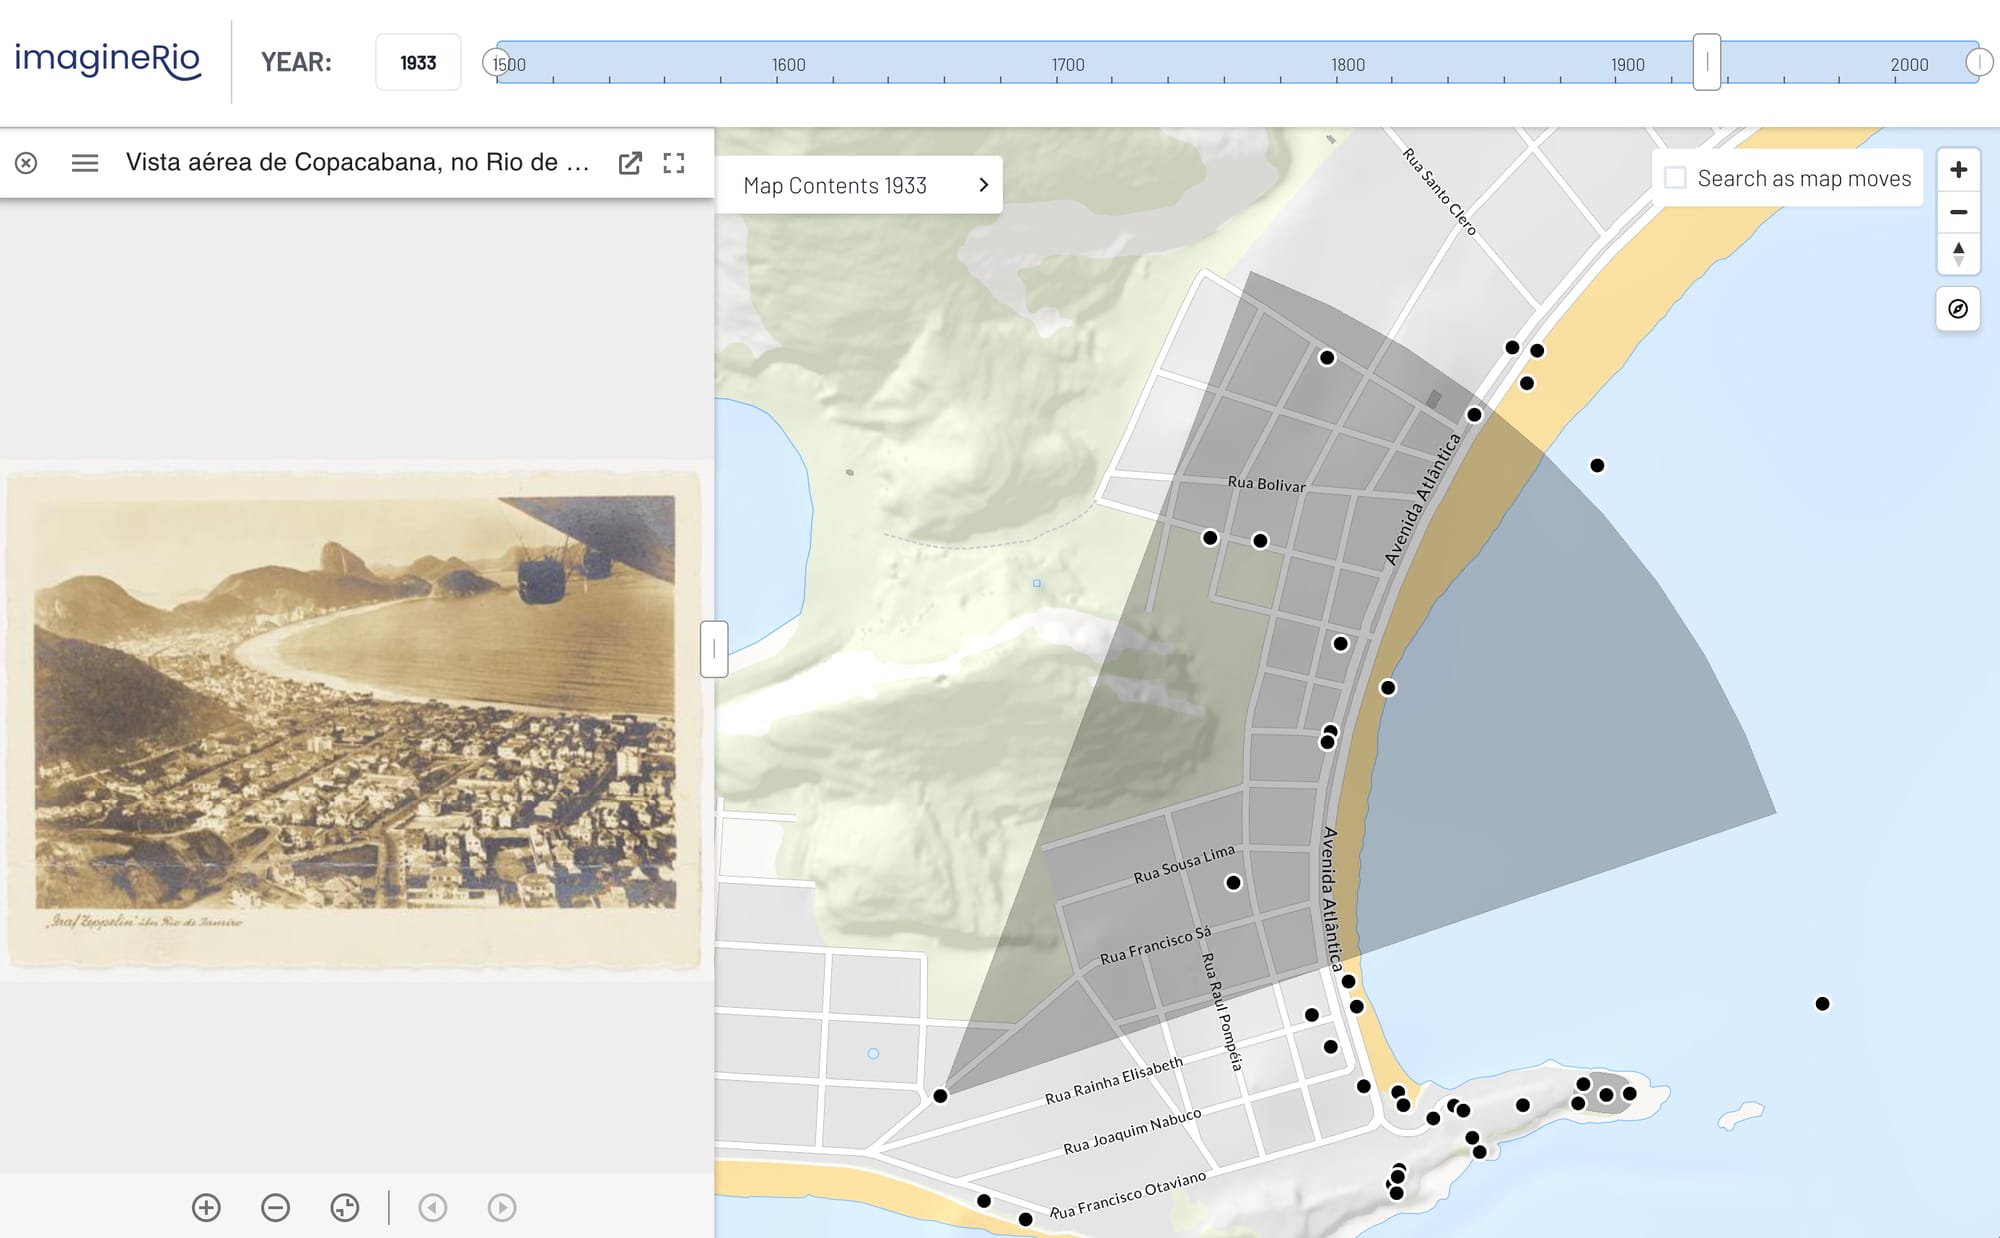Click the compass orientation button
Image resolution: width=2000 pixels, height=1238 pixels.
1958,309
